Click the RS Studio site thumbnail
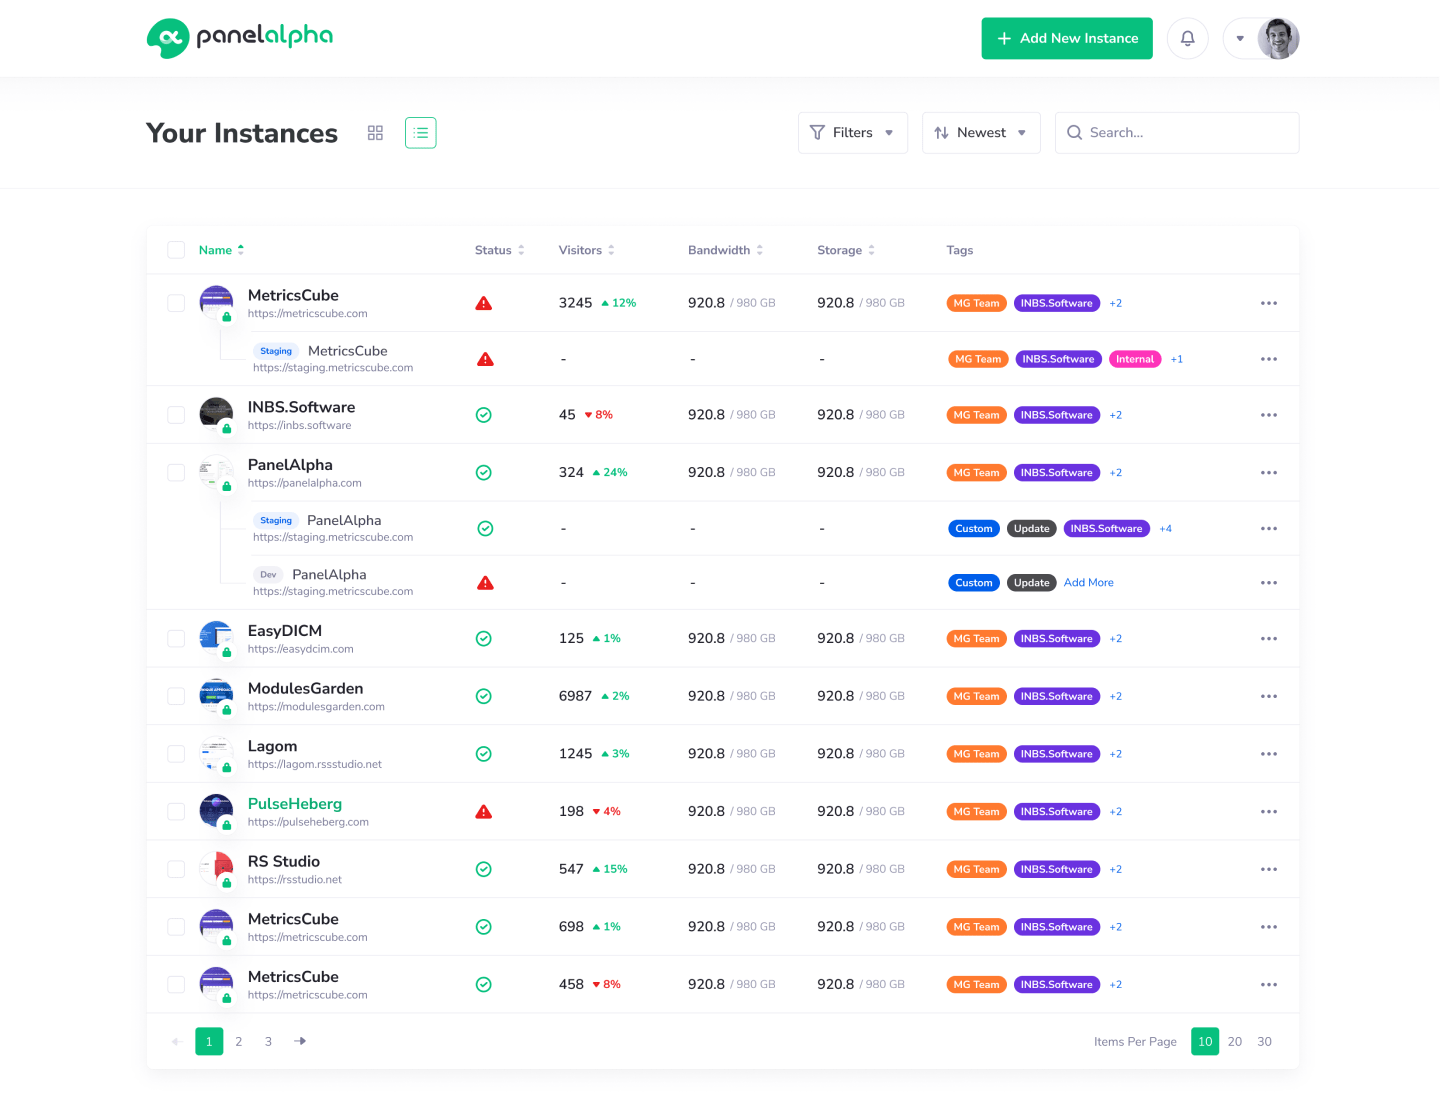This screenshot has height=1106, width=1440. click(x=216, y=869)
